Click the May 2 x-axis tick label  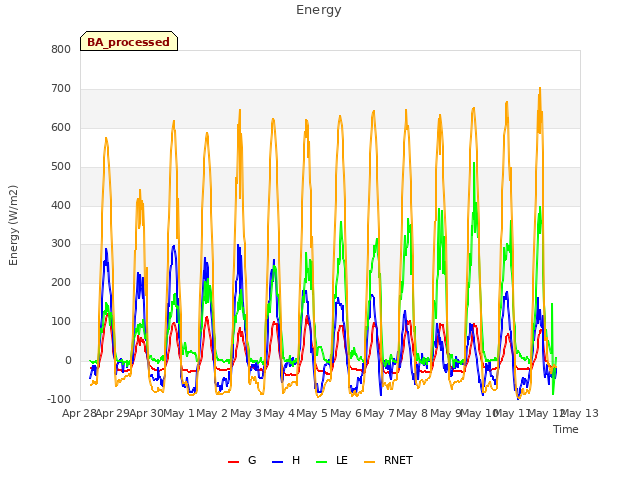pos(212,413)
